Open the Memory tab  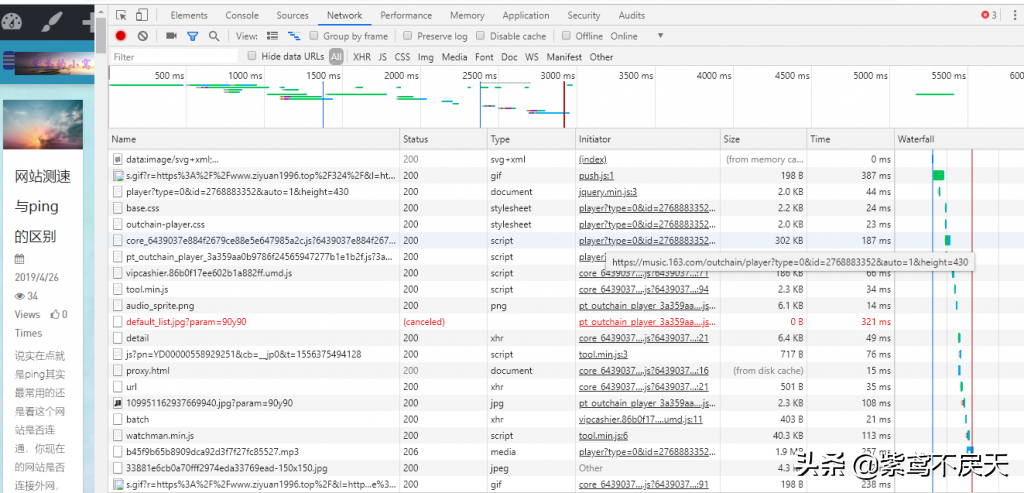pos(467,15)
